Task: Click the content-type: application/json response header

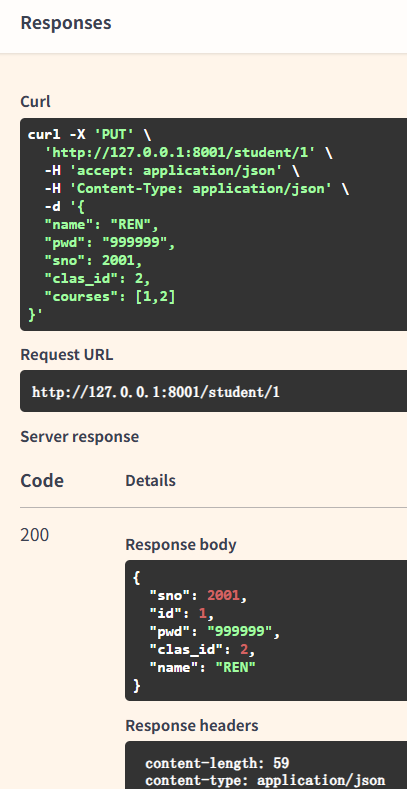Action: click(265, 781)
